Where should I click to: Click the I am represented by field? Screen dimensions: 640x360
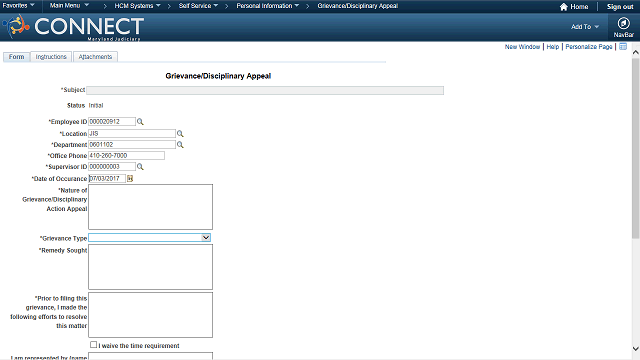(x=150, y=356)
